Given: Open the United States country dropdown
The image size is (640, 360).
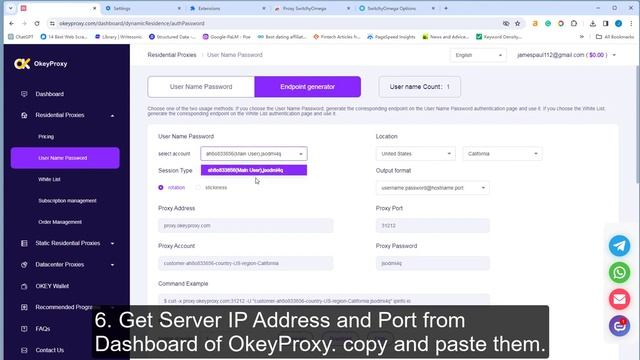Looking at the screenshot, I should (x=416, y=154).
